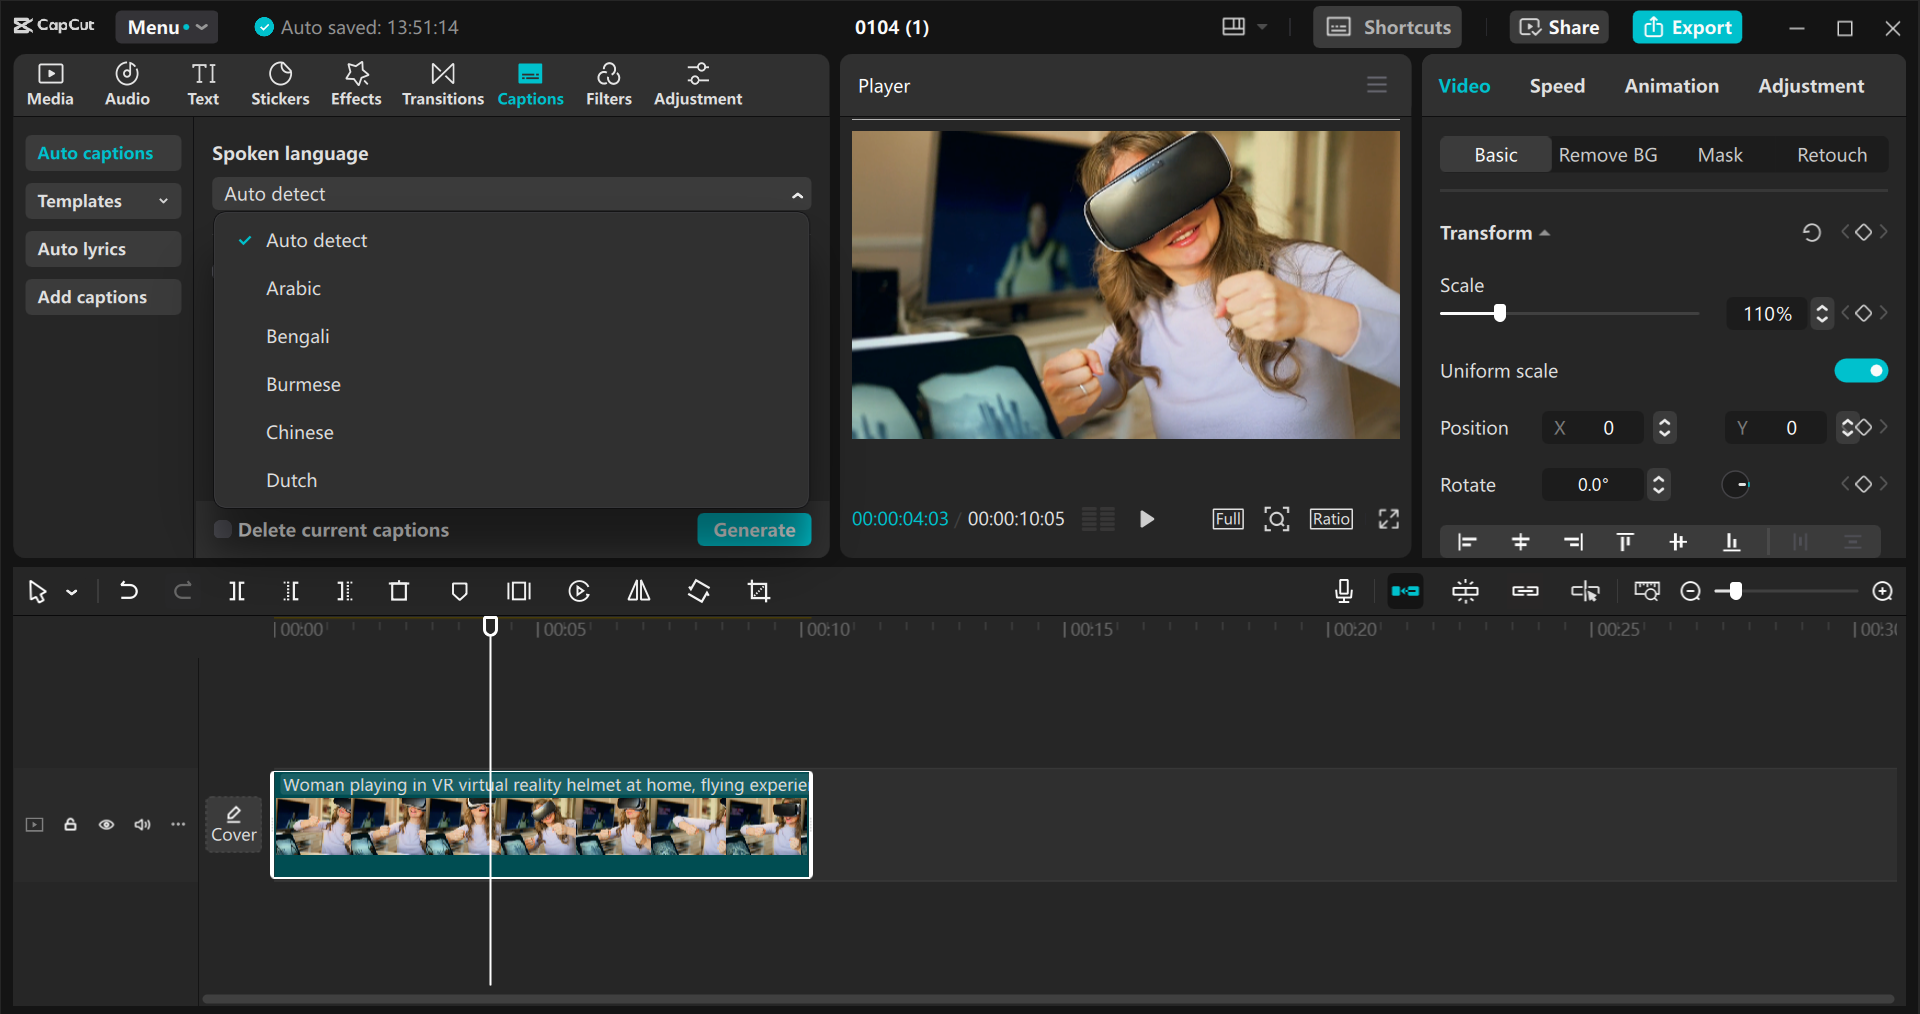1920x1014 pixels.
Task: Click the Split tool icon
Action: click(237, 591)
